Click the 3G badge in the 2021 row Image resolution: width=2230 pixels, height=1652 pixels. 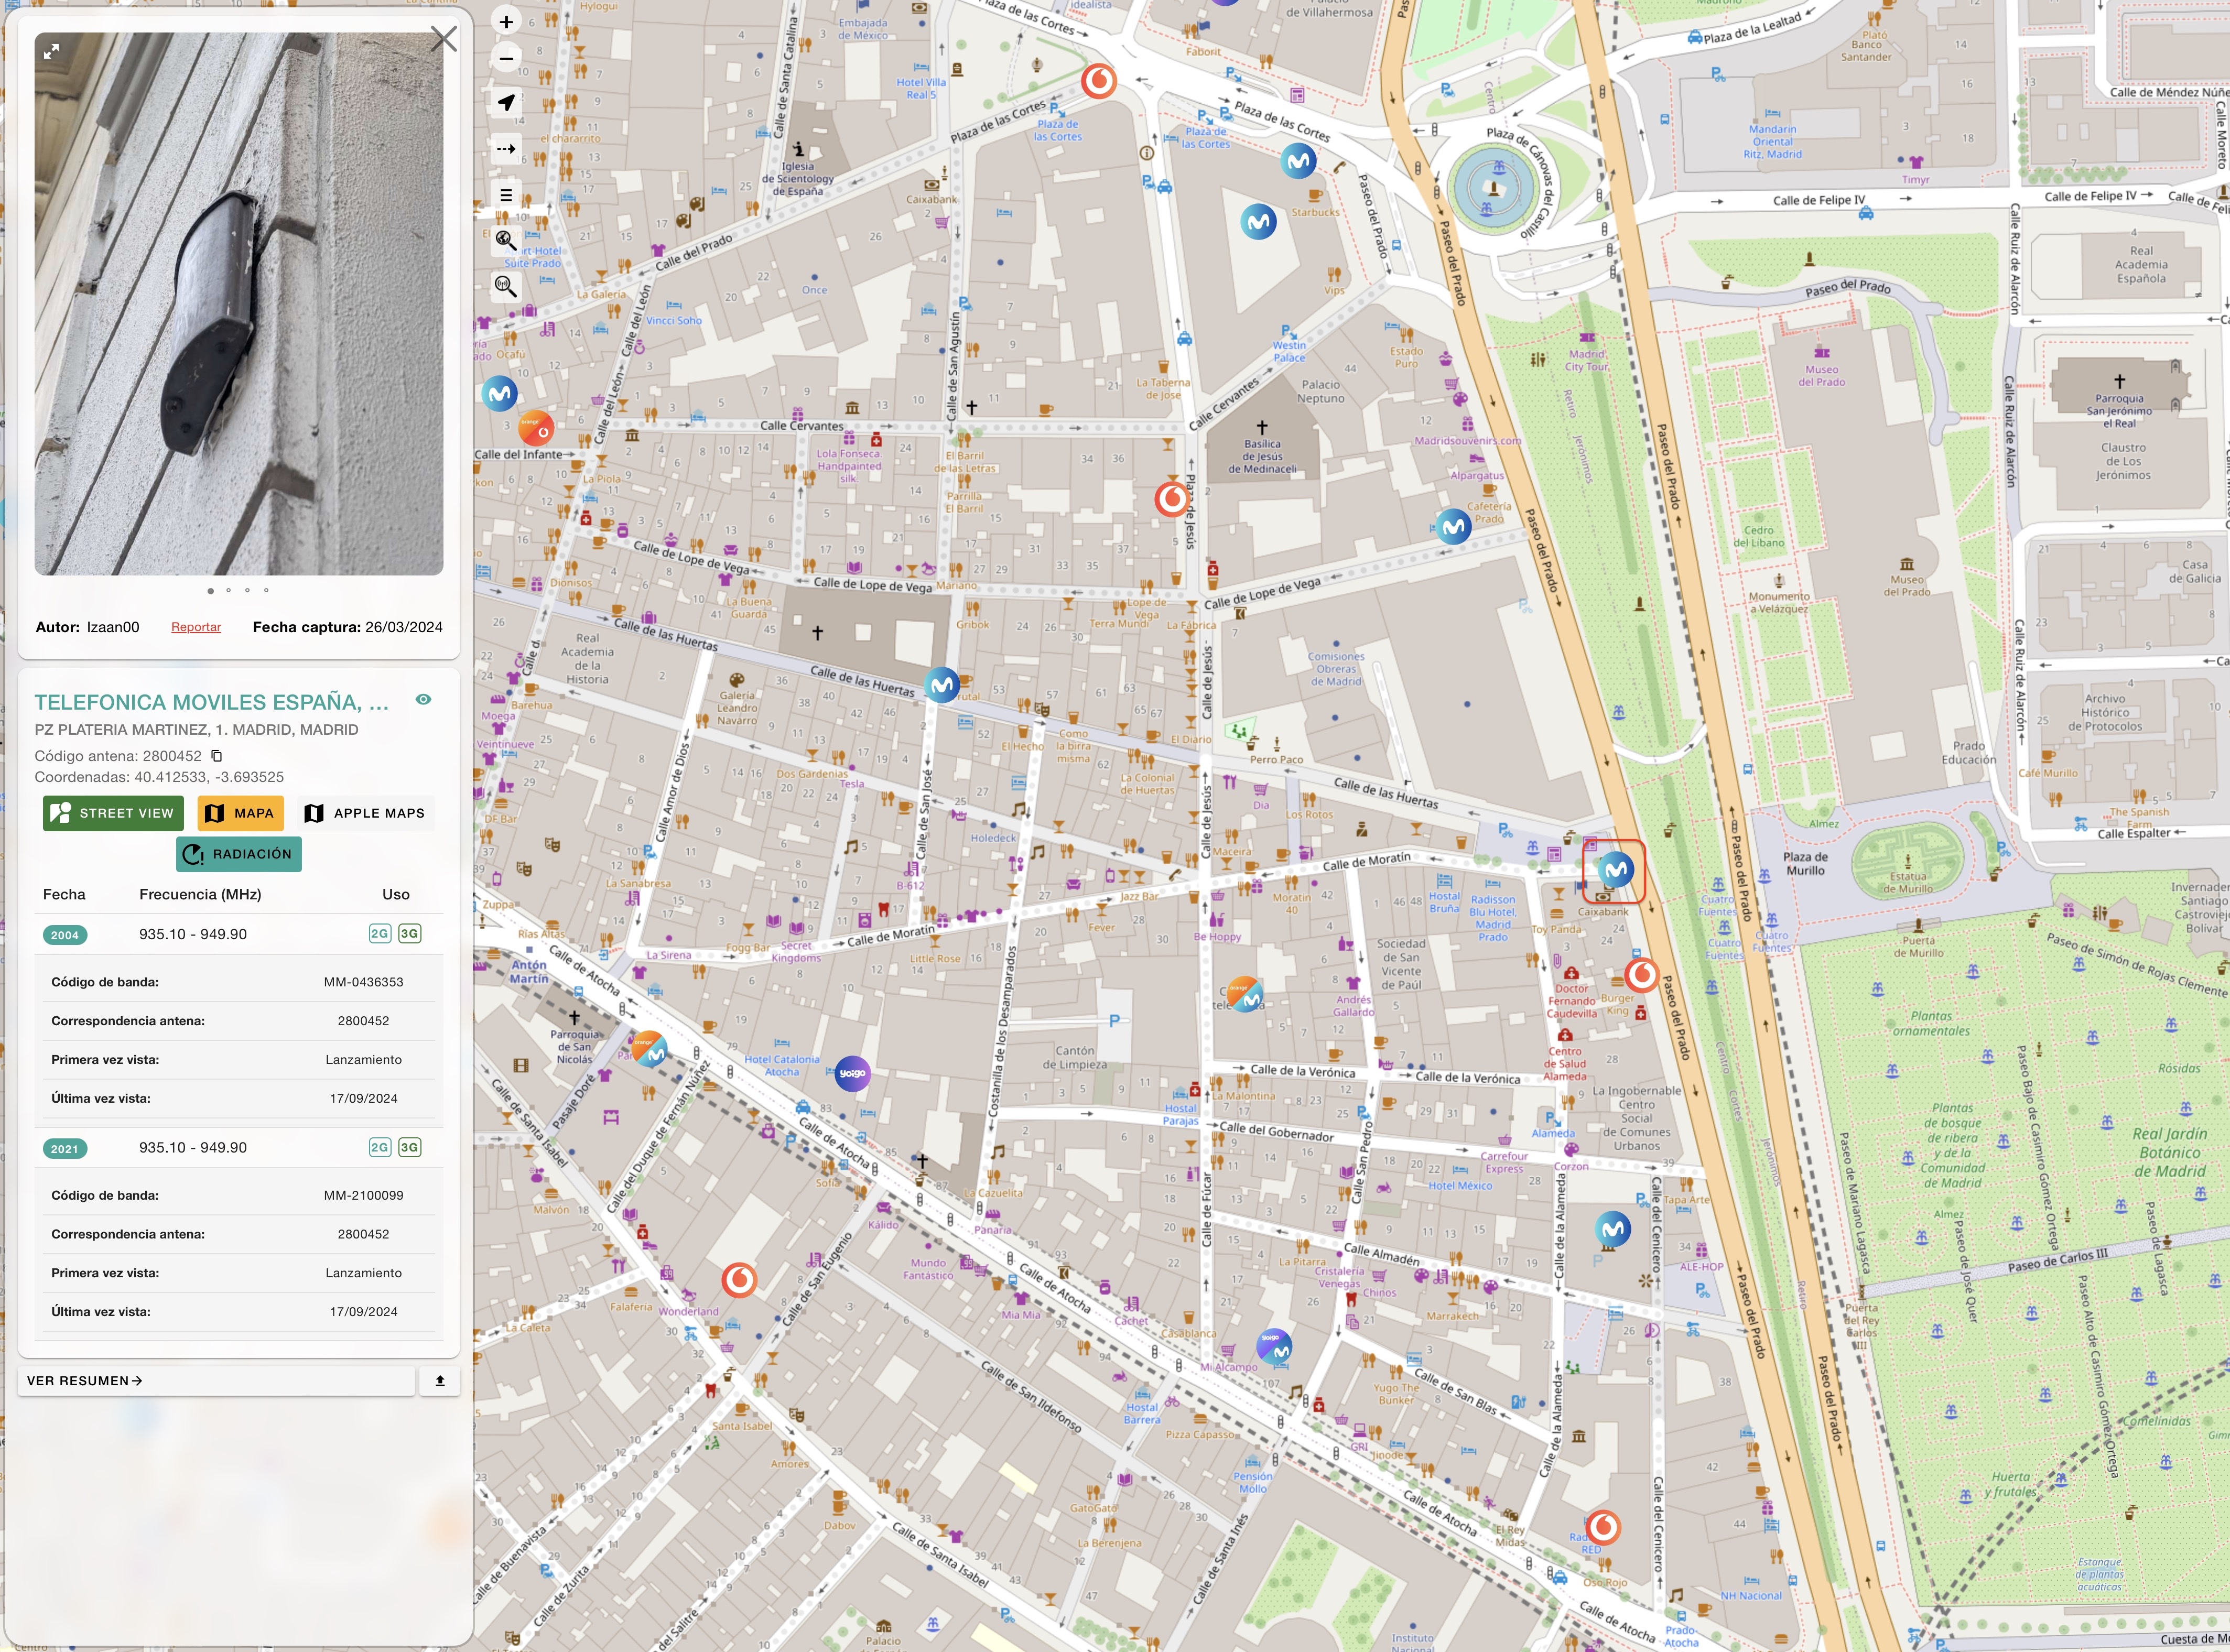pyautogui.click(x=409, y=1148)
